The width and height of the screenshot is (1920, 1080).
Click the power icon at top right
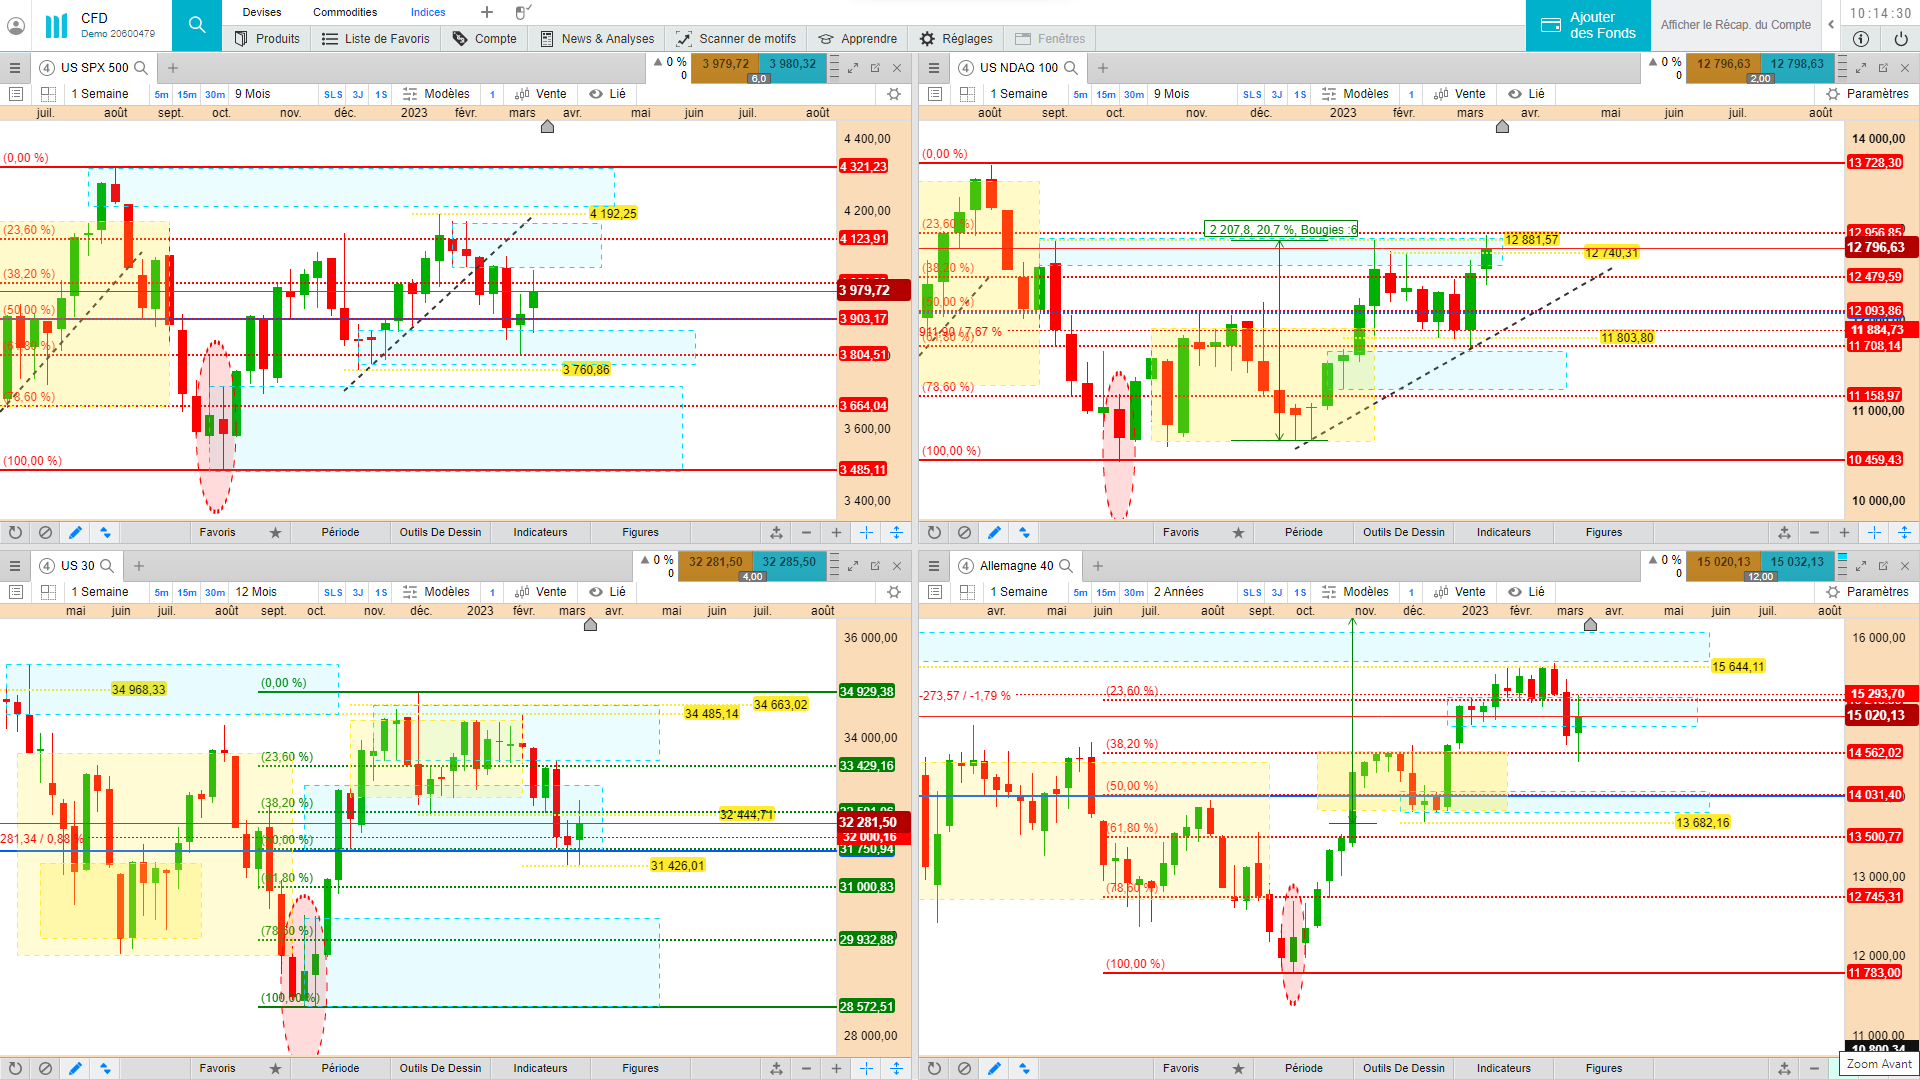click(1900, 39)
